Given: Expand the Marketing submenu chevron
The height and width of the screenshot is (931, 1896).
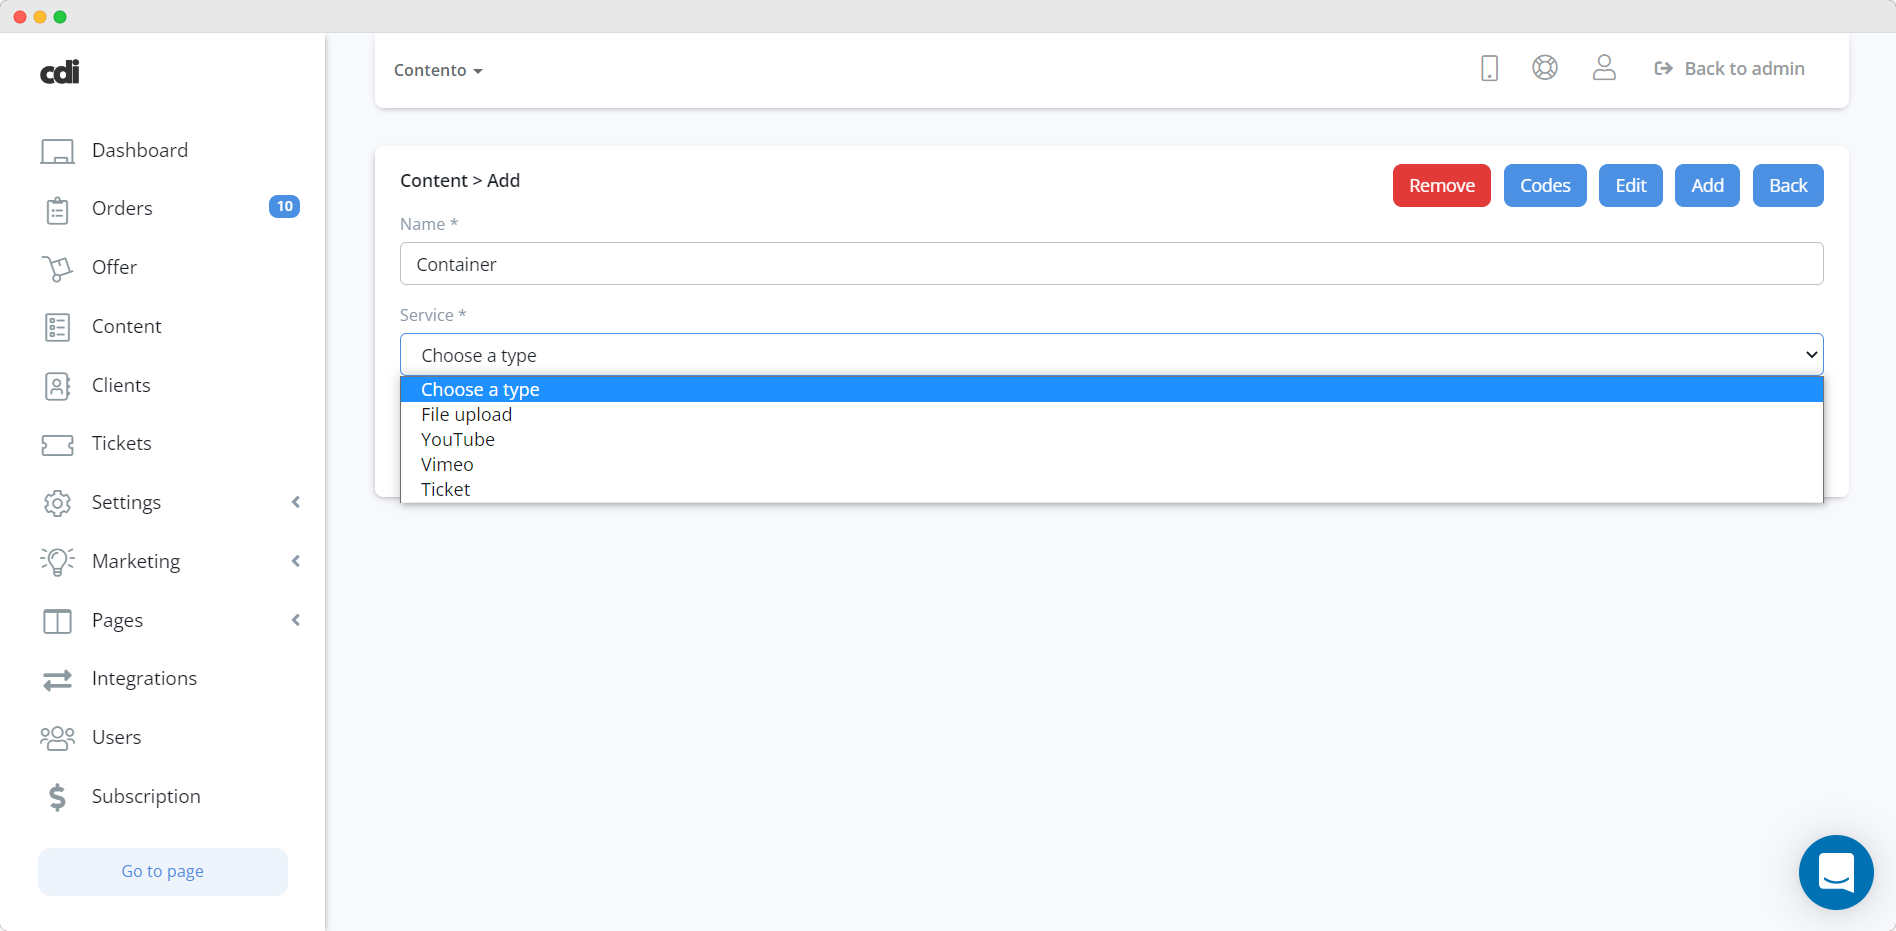Looking at the screenshot, I should click(x=296, y=561).
